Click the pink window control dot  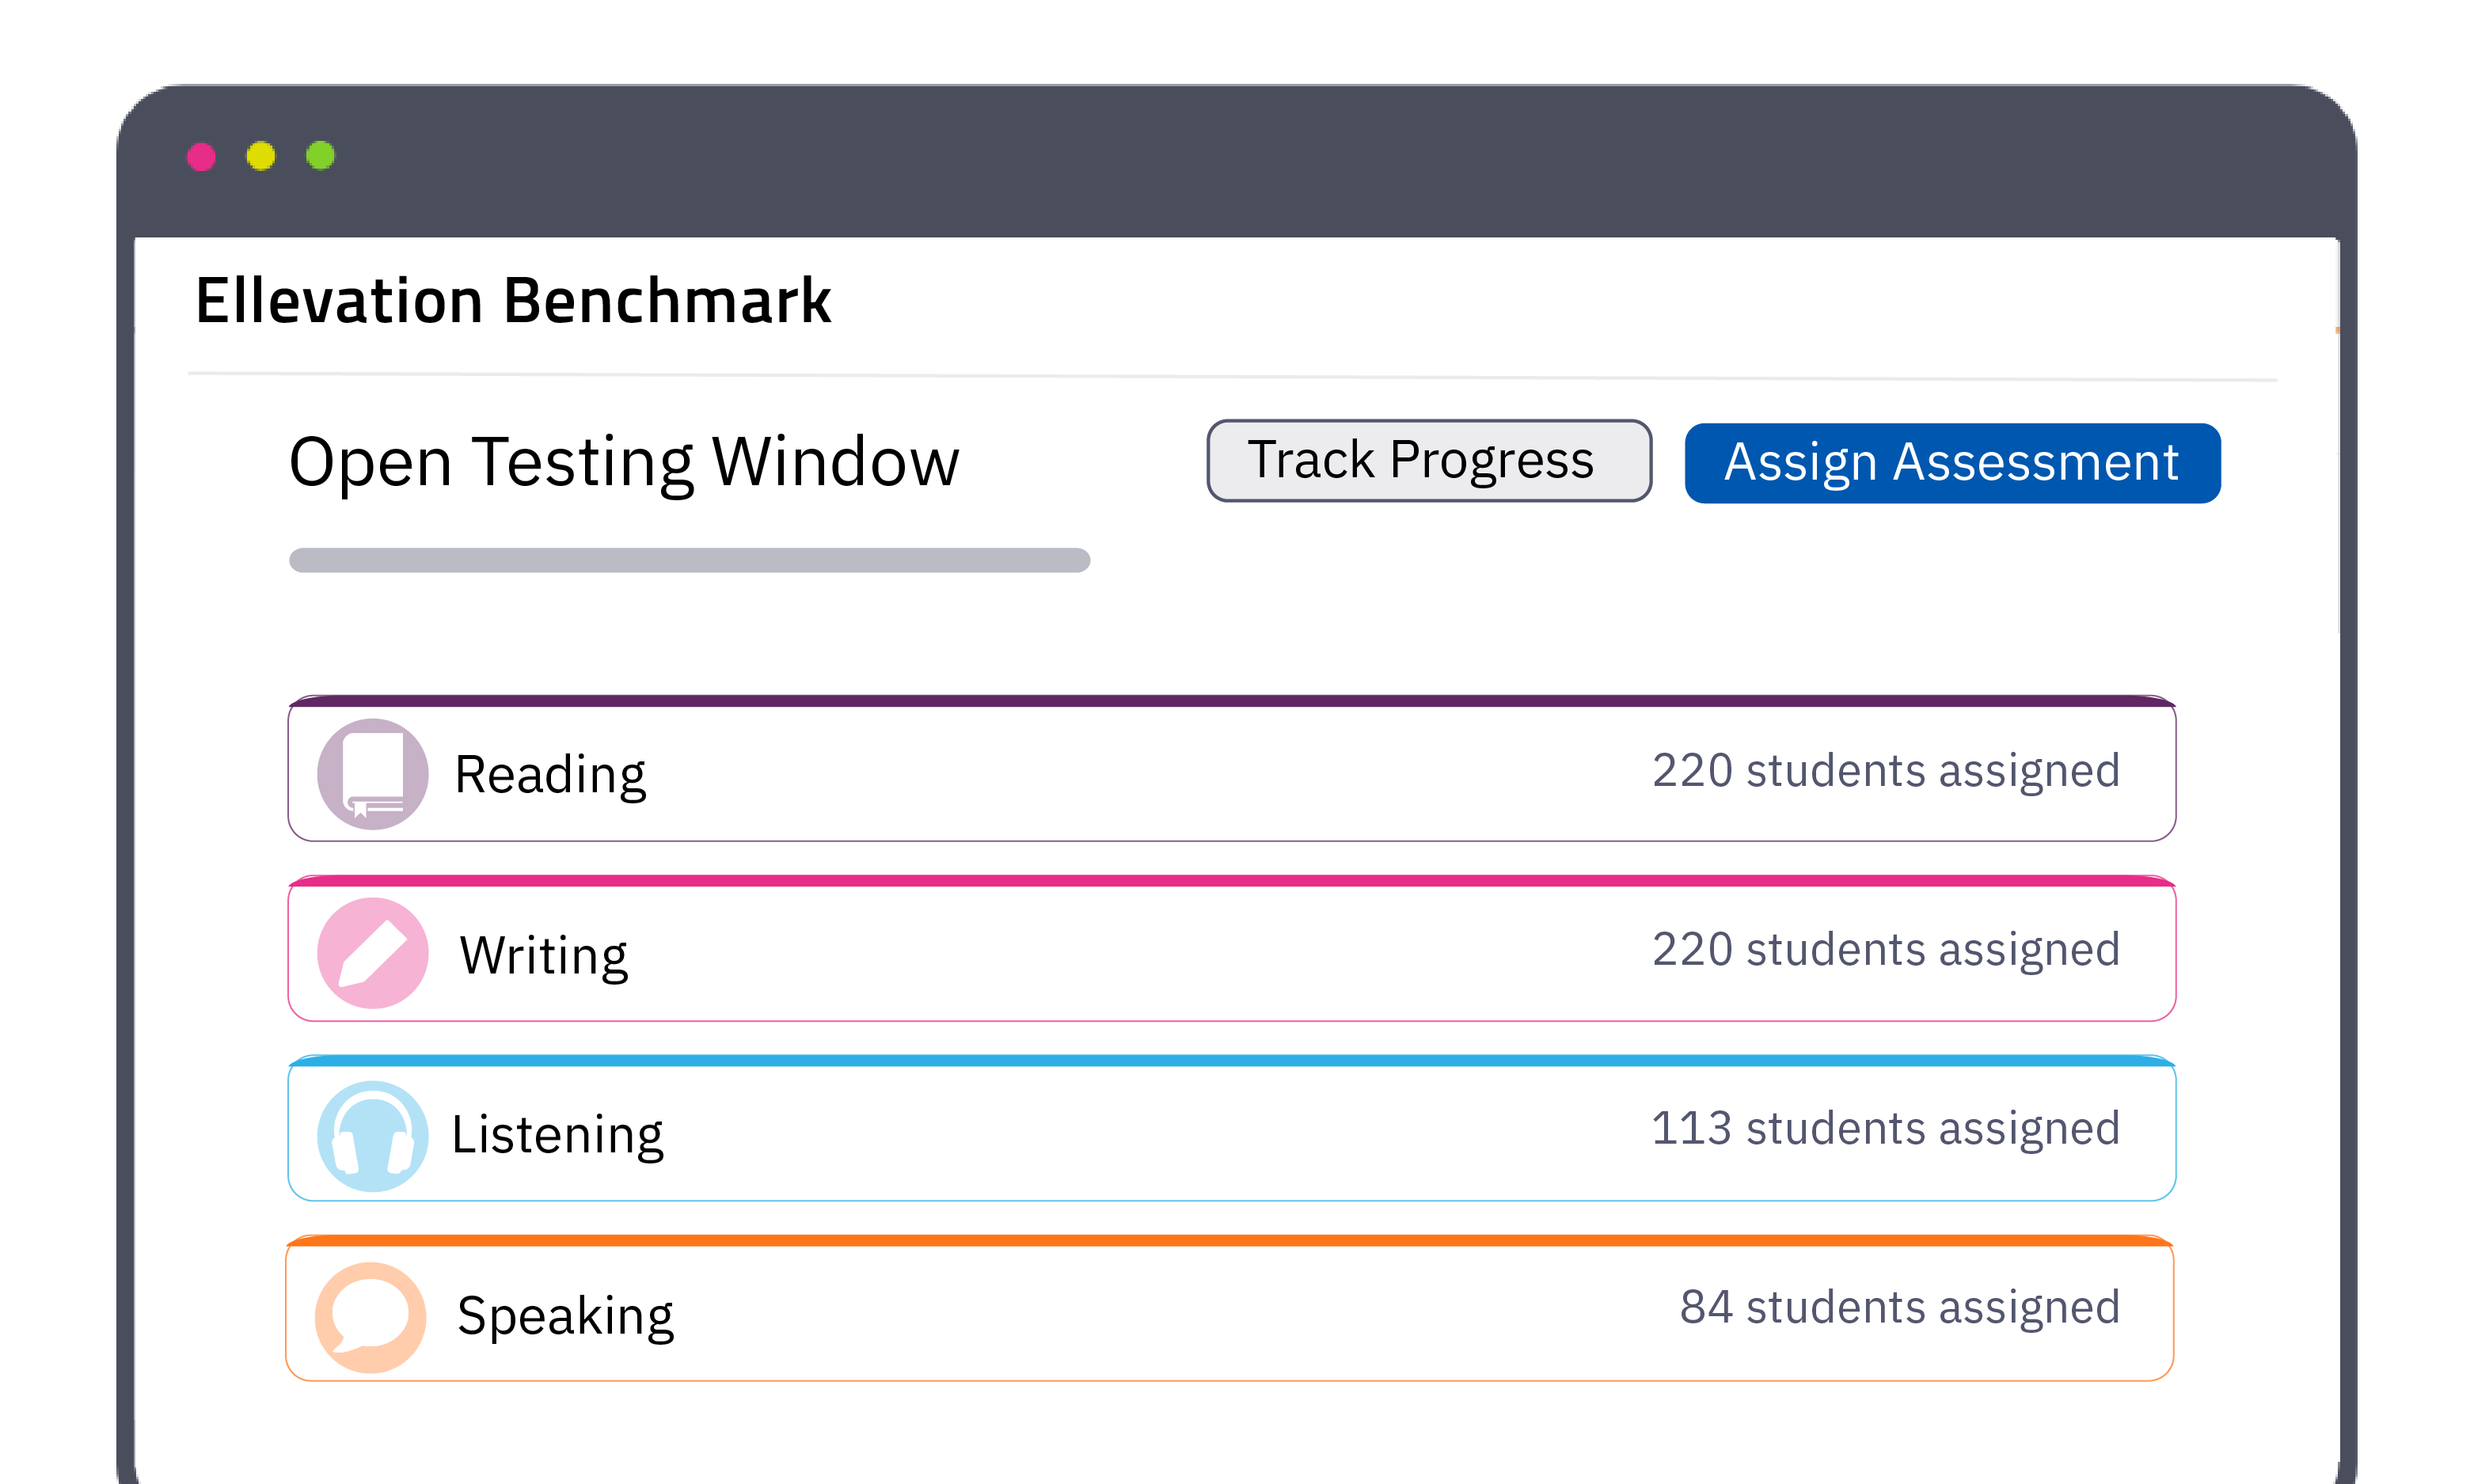pos(203,156)
